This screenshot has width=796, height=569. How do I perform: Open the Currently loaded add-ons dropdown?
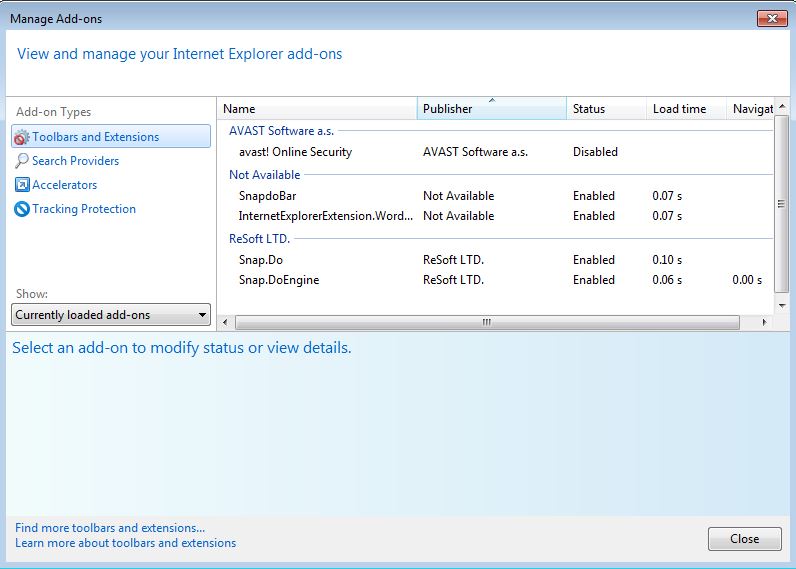pos(111,315)
